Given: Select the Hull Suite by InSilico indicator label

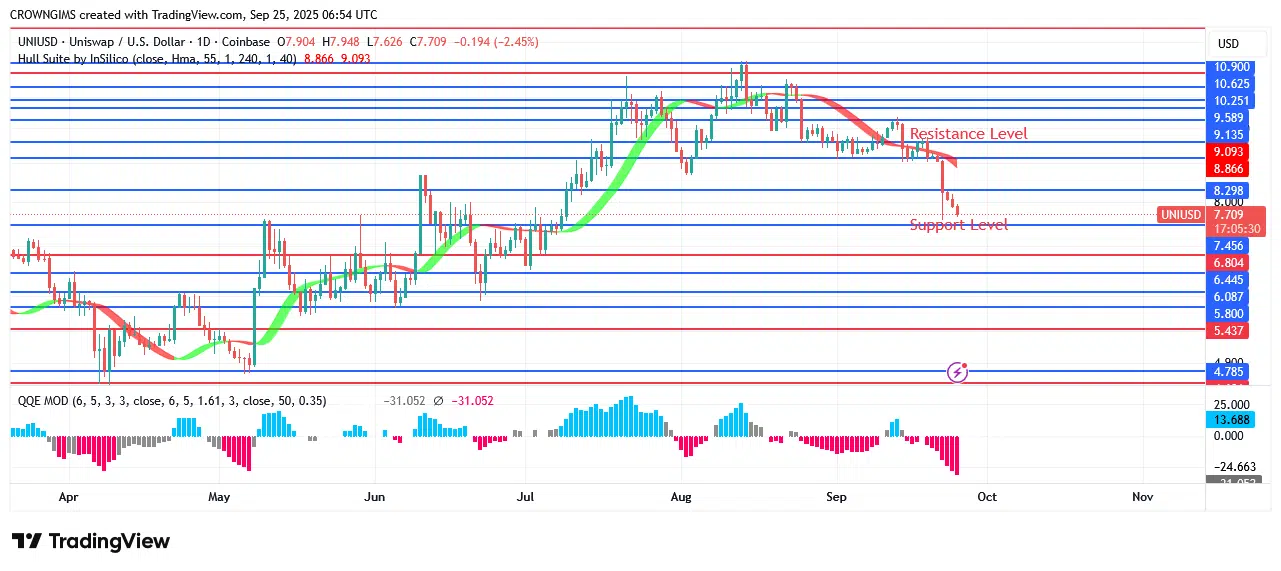Looking at the screenshot, I should pos(157,59).
